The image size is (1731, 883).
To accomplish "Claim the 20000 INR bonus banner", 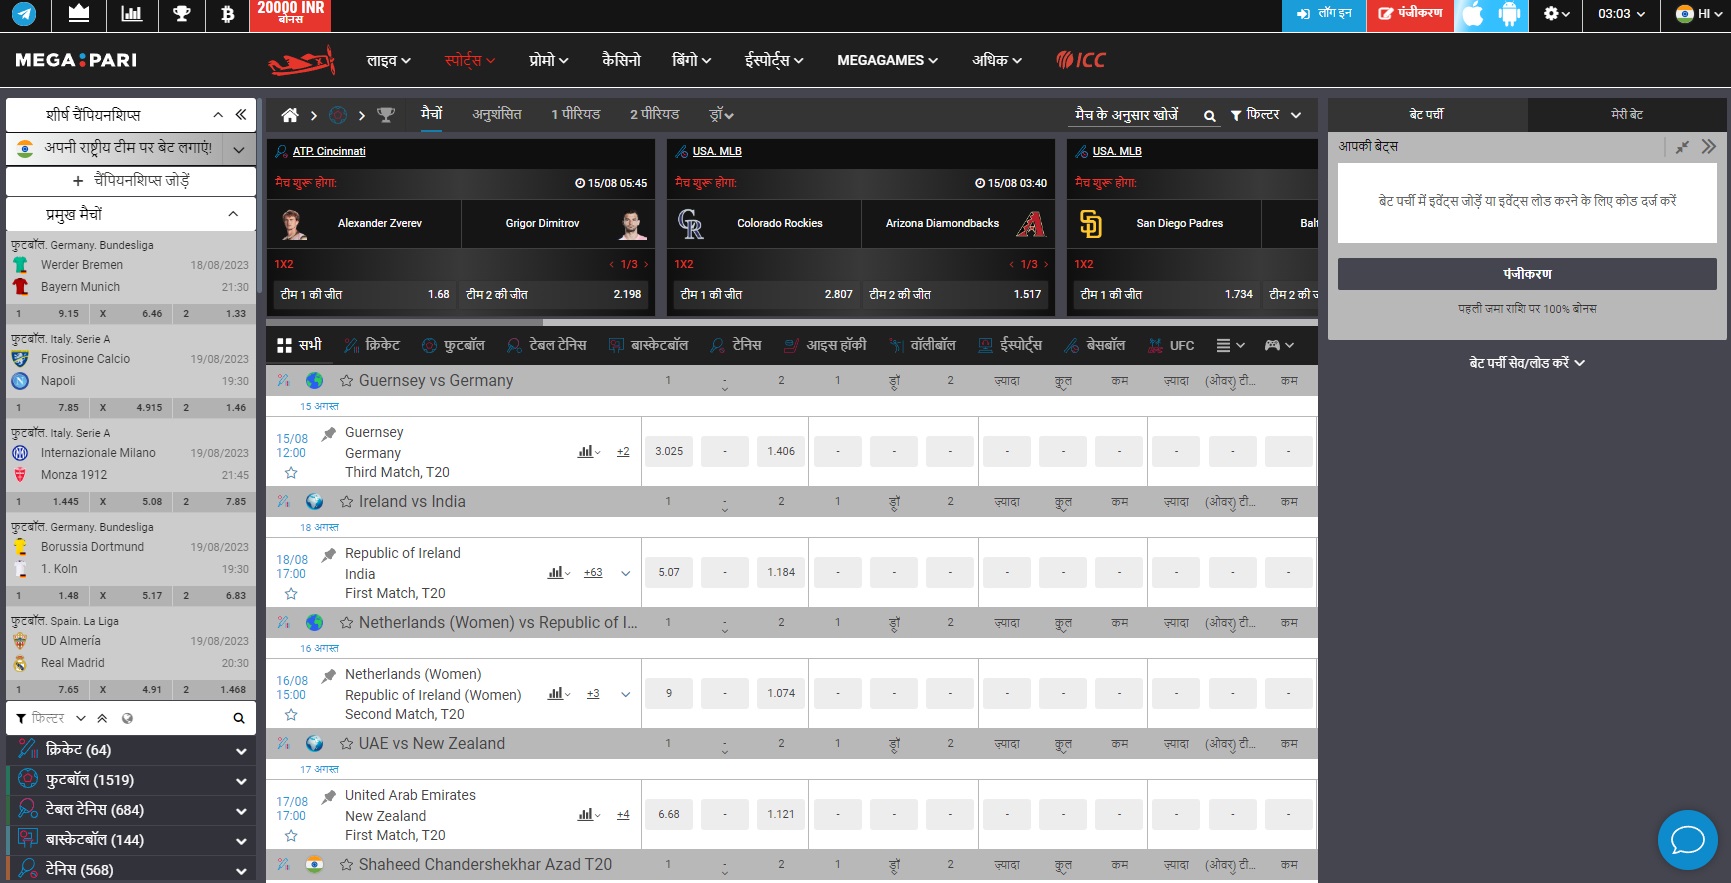I will [290, 15].
